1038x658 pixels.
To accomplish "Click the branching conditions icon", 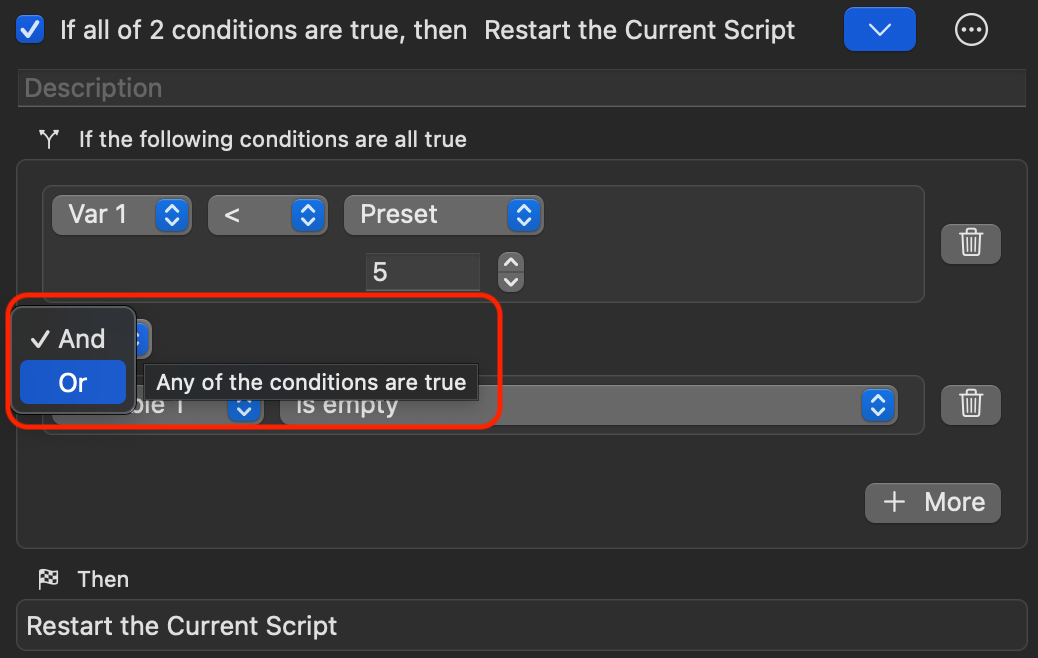I will (x=47, y=139).
